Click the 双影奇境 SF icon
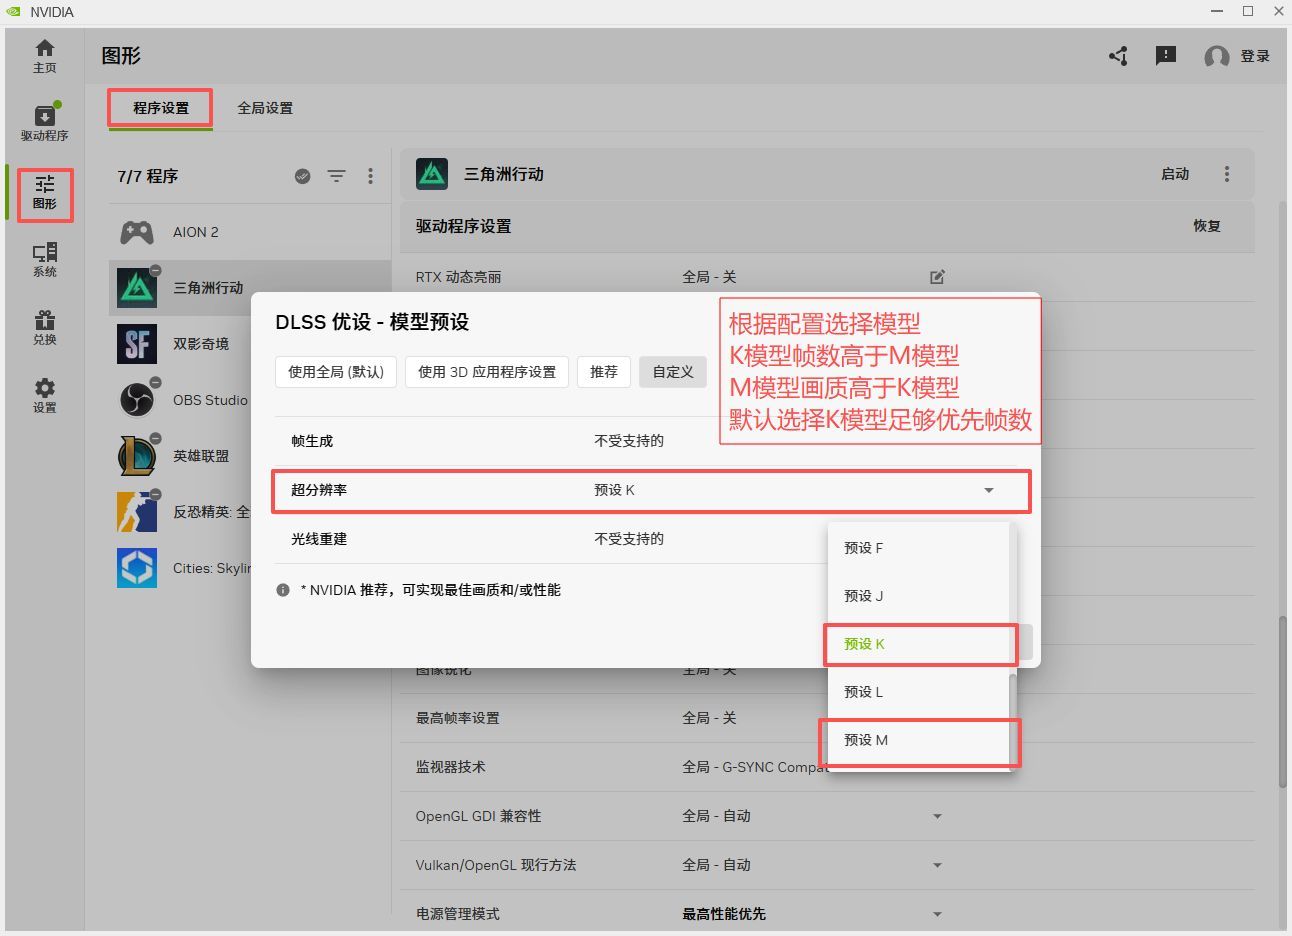1292x936 pixels. (x=137, y=344)
